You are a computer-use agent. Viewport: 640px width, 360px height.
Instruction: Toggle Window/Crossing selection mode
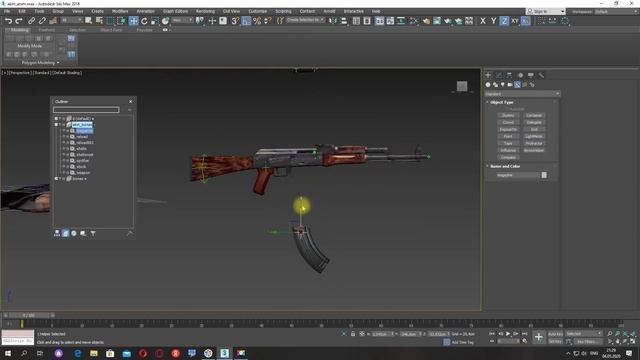[x=121, y=21]
